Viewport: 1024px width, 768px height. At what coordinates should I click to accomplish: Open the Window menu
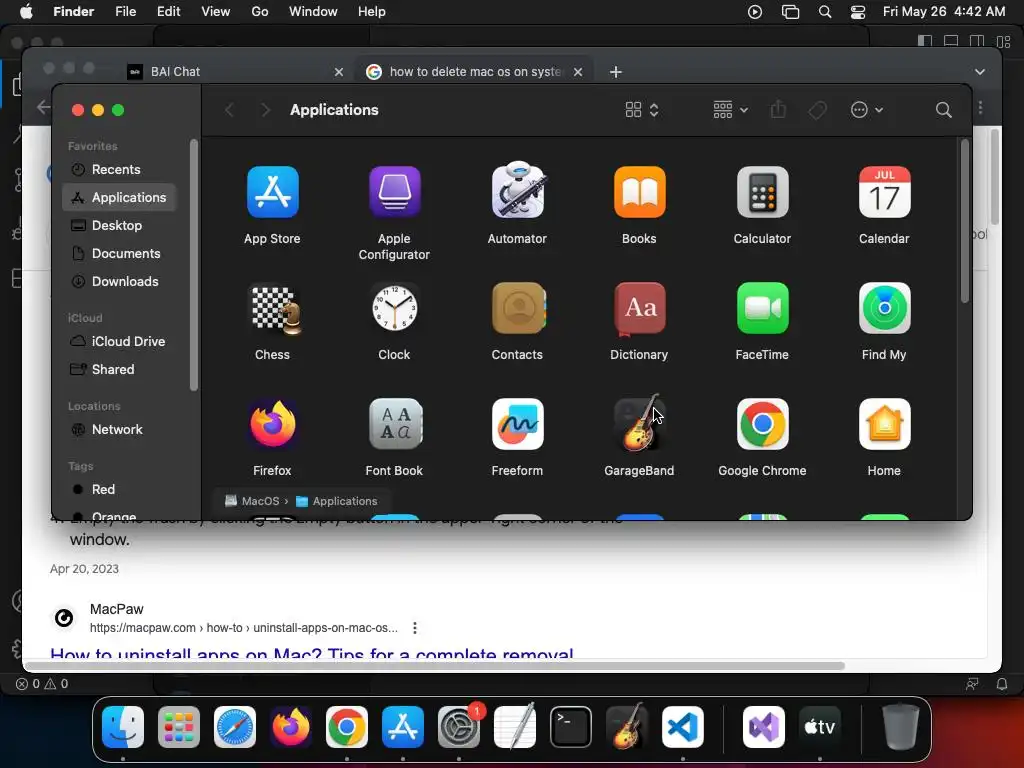[x=313, y=12]
